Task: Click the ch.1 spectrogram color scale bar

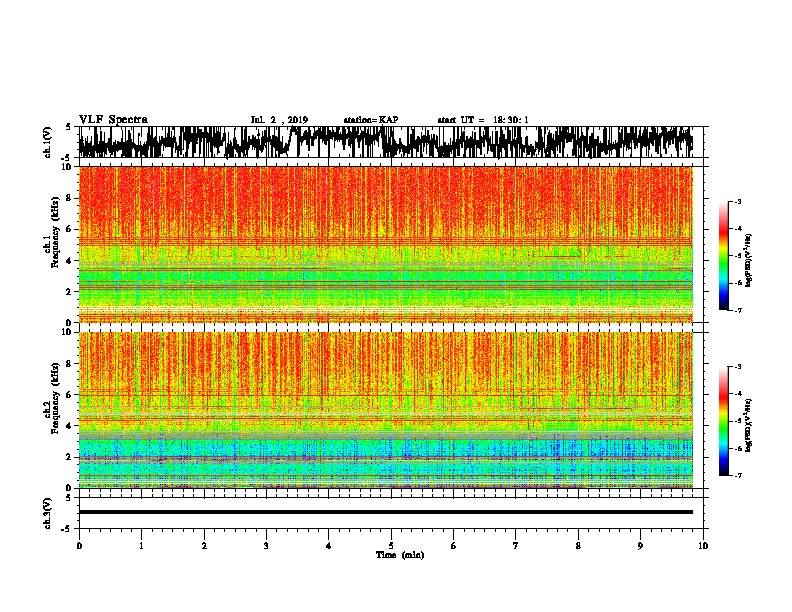Action: pos(724,256)
